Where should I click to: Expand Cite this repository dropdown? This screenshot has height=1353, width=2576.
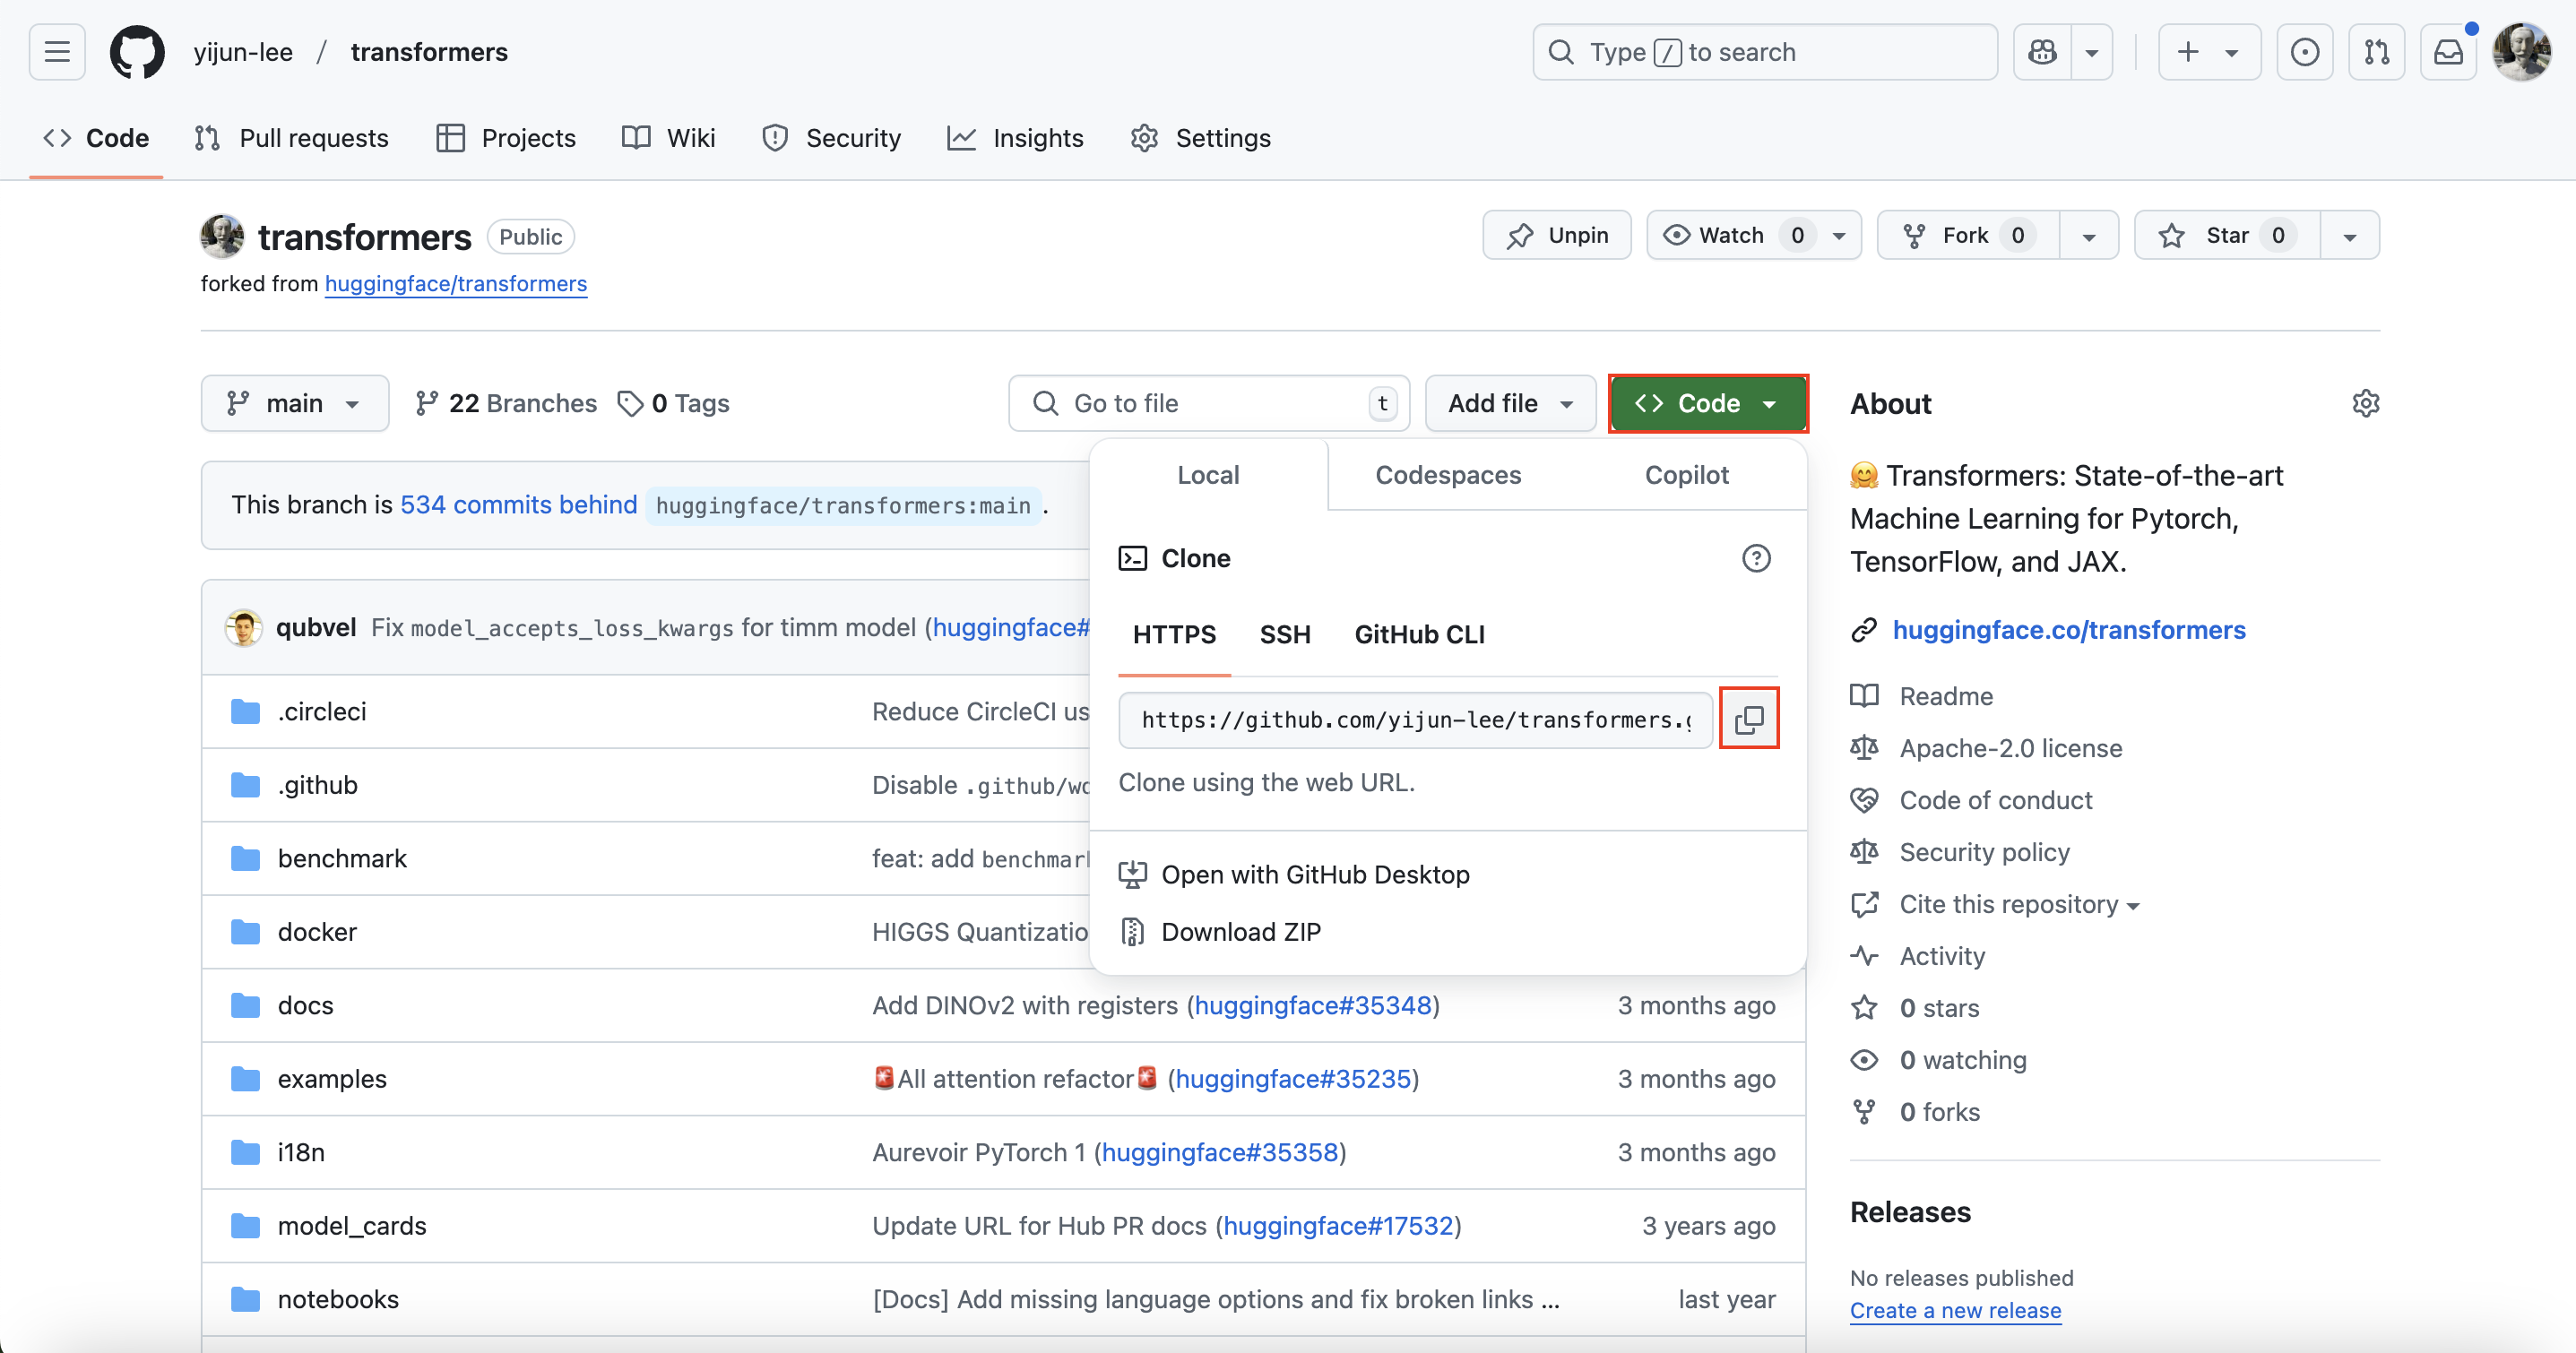pos(2019,904)
